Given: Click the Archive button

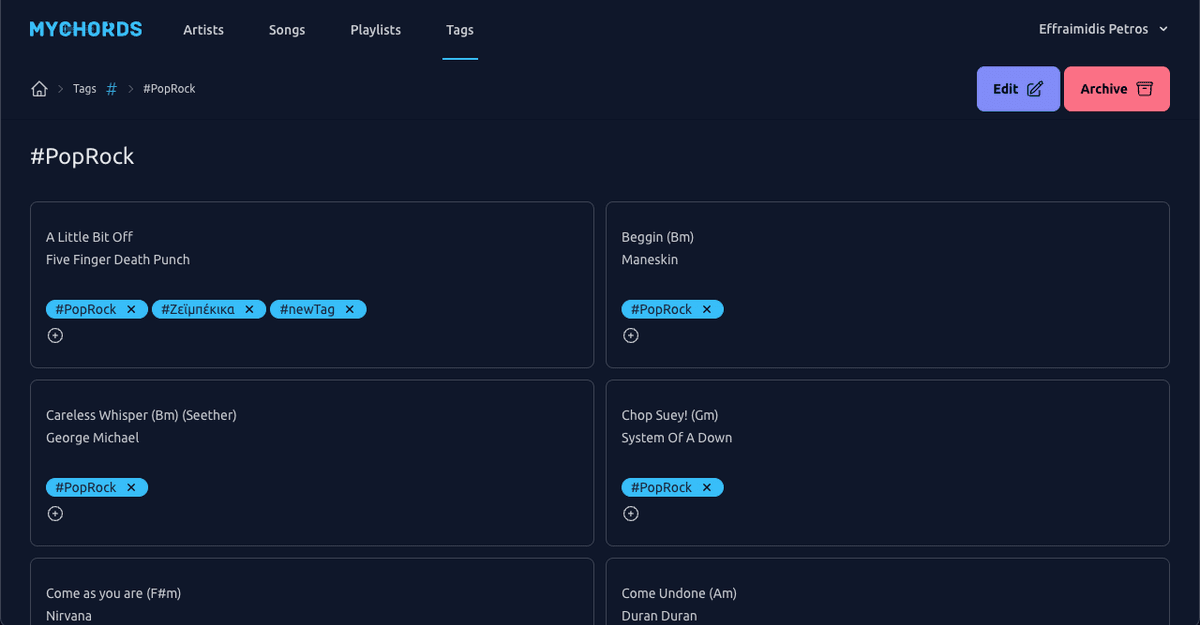Looking at the screenshot, I should pyautogui.click(x=1117, y=88).
